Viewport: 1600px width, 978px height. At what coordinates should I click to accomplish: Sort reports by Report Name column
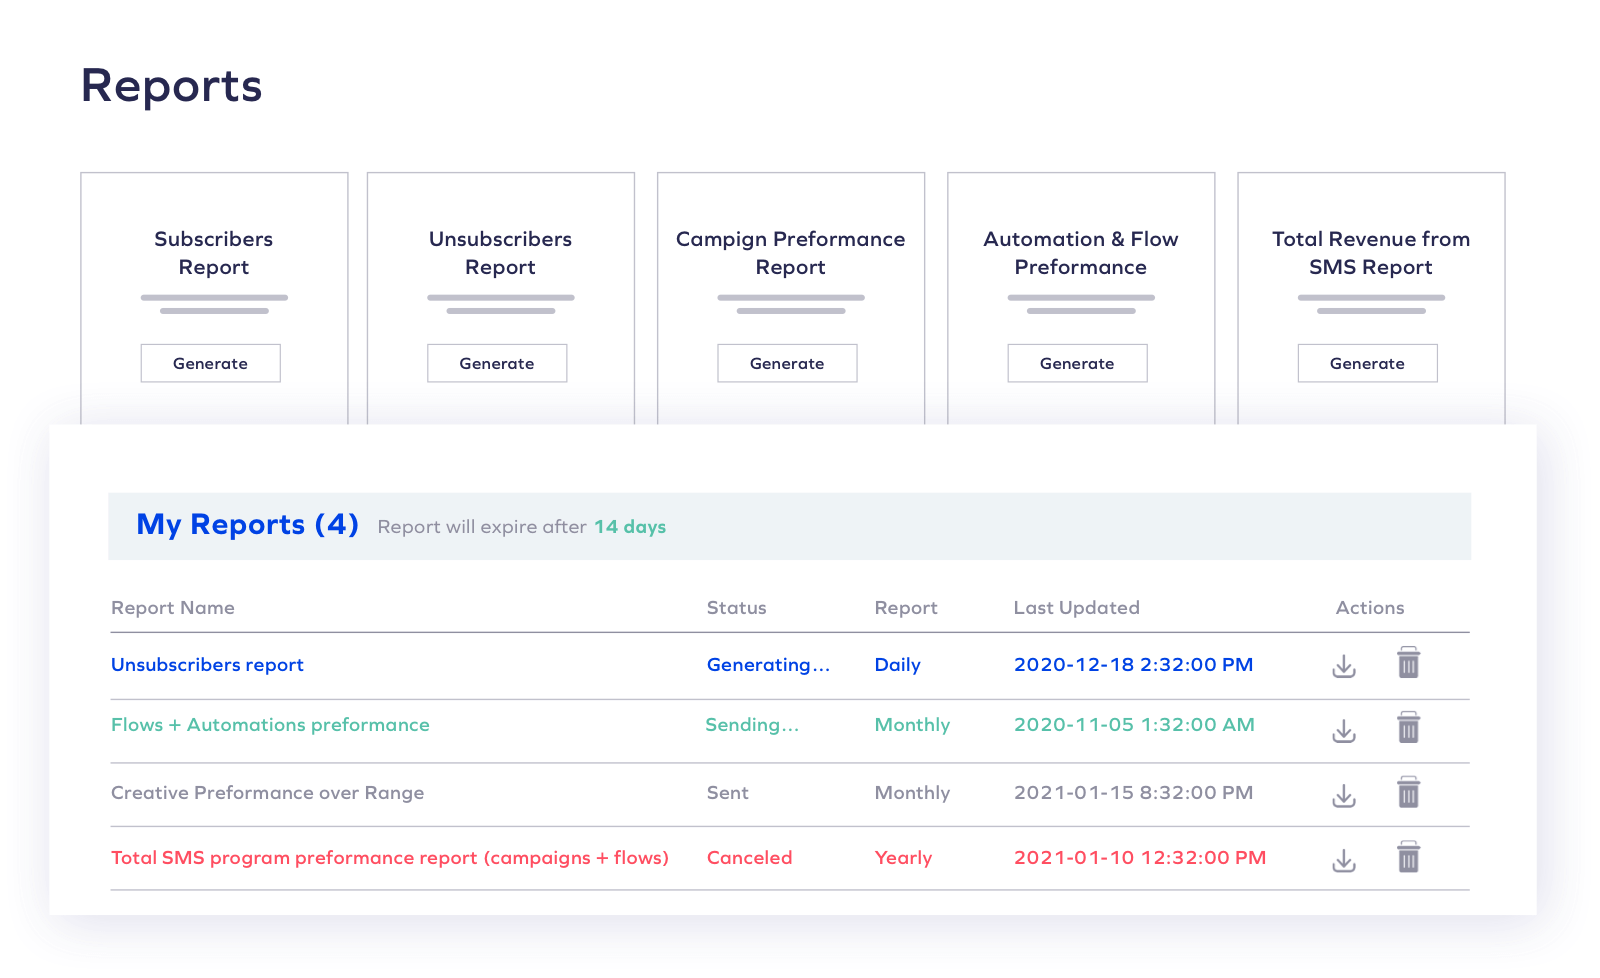tap(172, 607)
